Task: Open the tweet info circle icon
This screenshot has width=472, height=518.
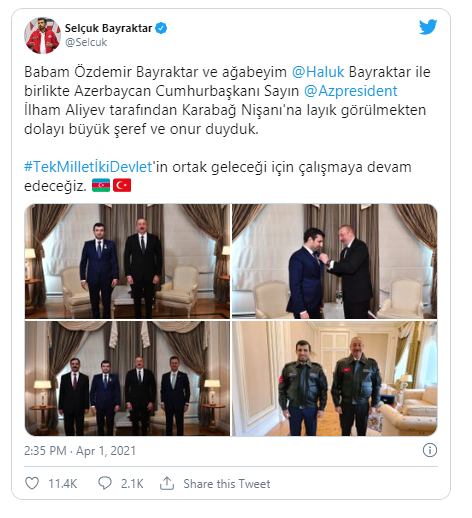Action: pos(430,450)
